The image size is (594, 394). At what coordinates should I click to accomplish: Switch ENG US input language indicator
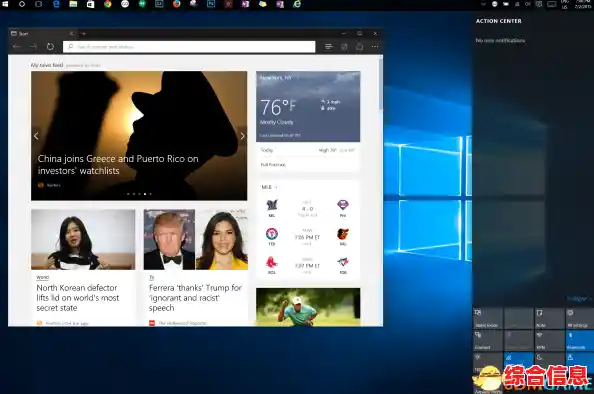(x=564, y=4)
